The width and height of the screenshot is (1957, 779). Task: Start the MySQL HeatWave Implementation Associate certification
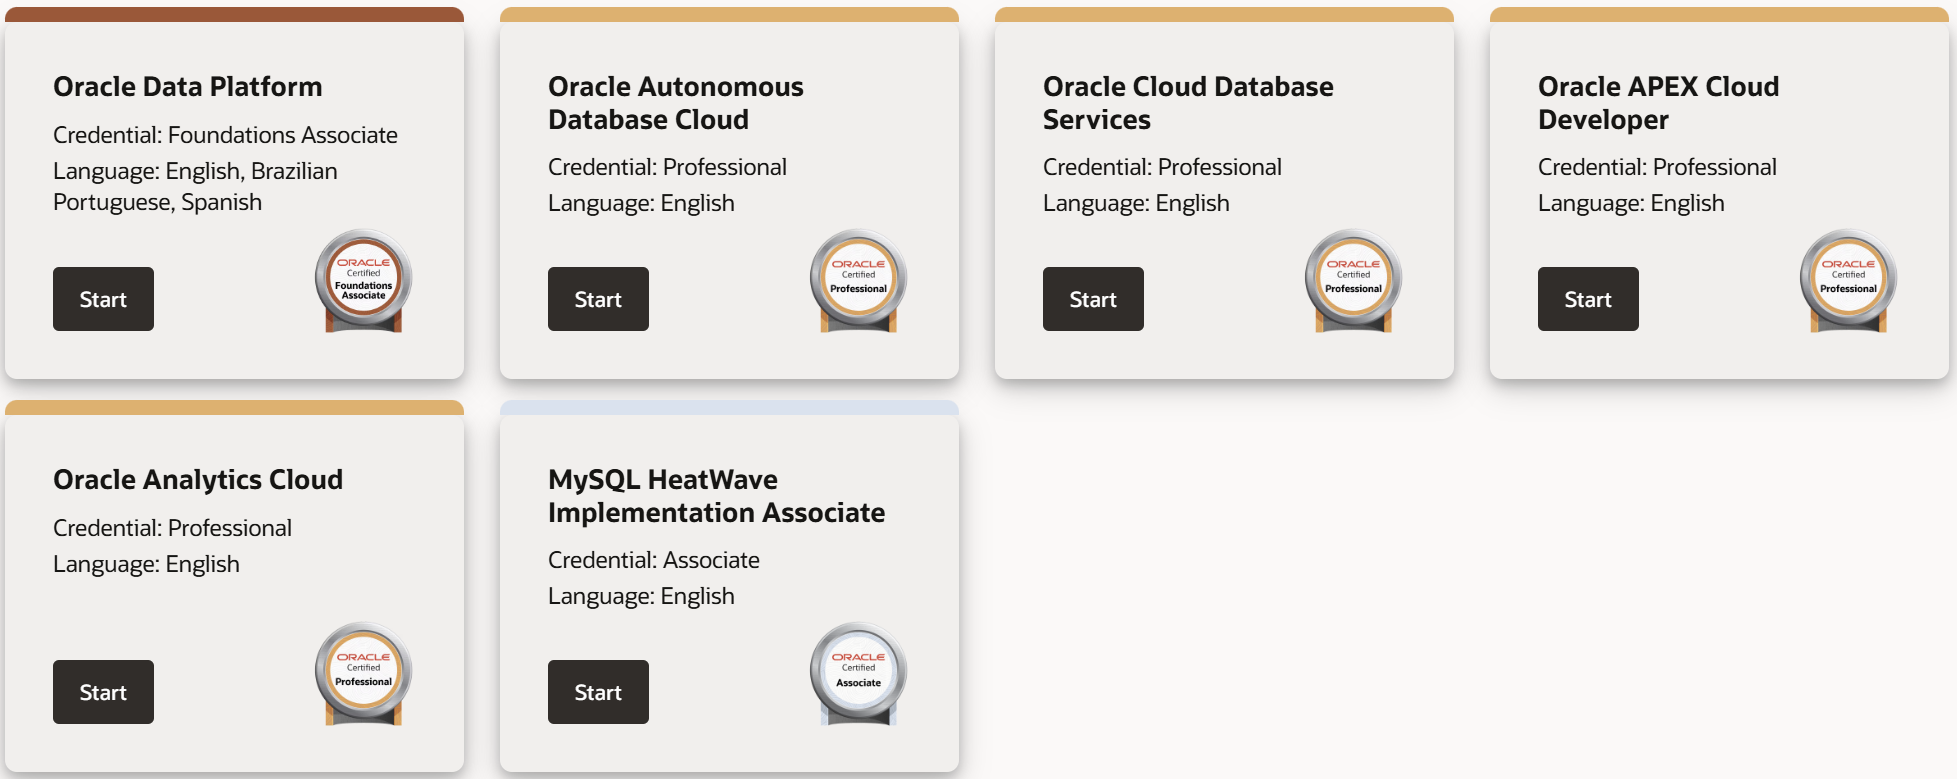(x=598, y=692)
